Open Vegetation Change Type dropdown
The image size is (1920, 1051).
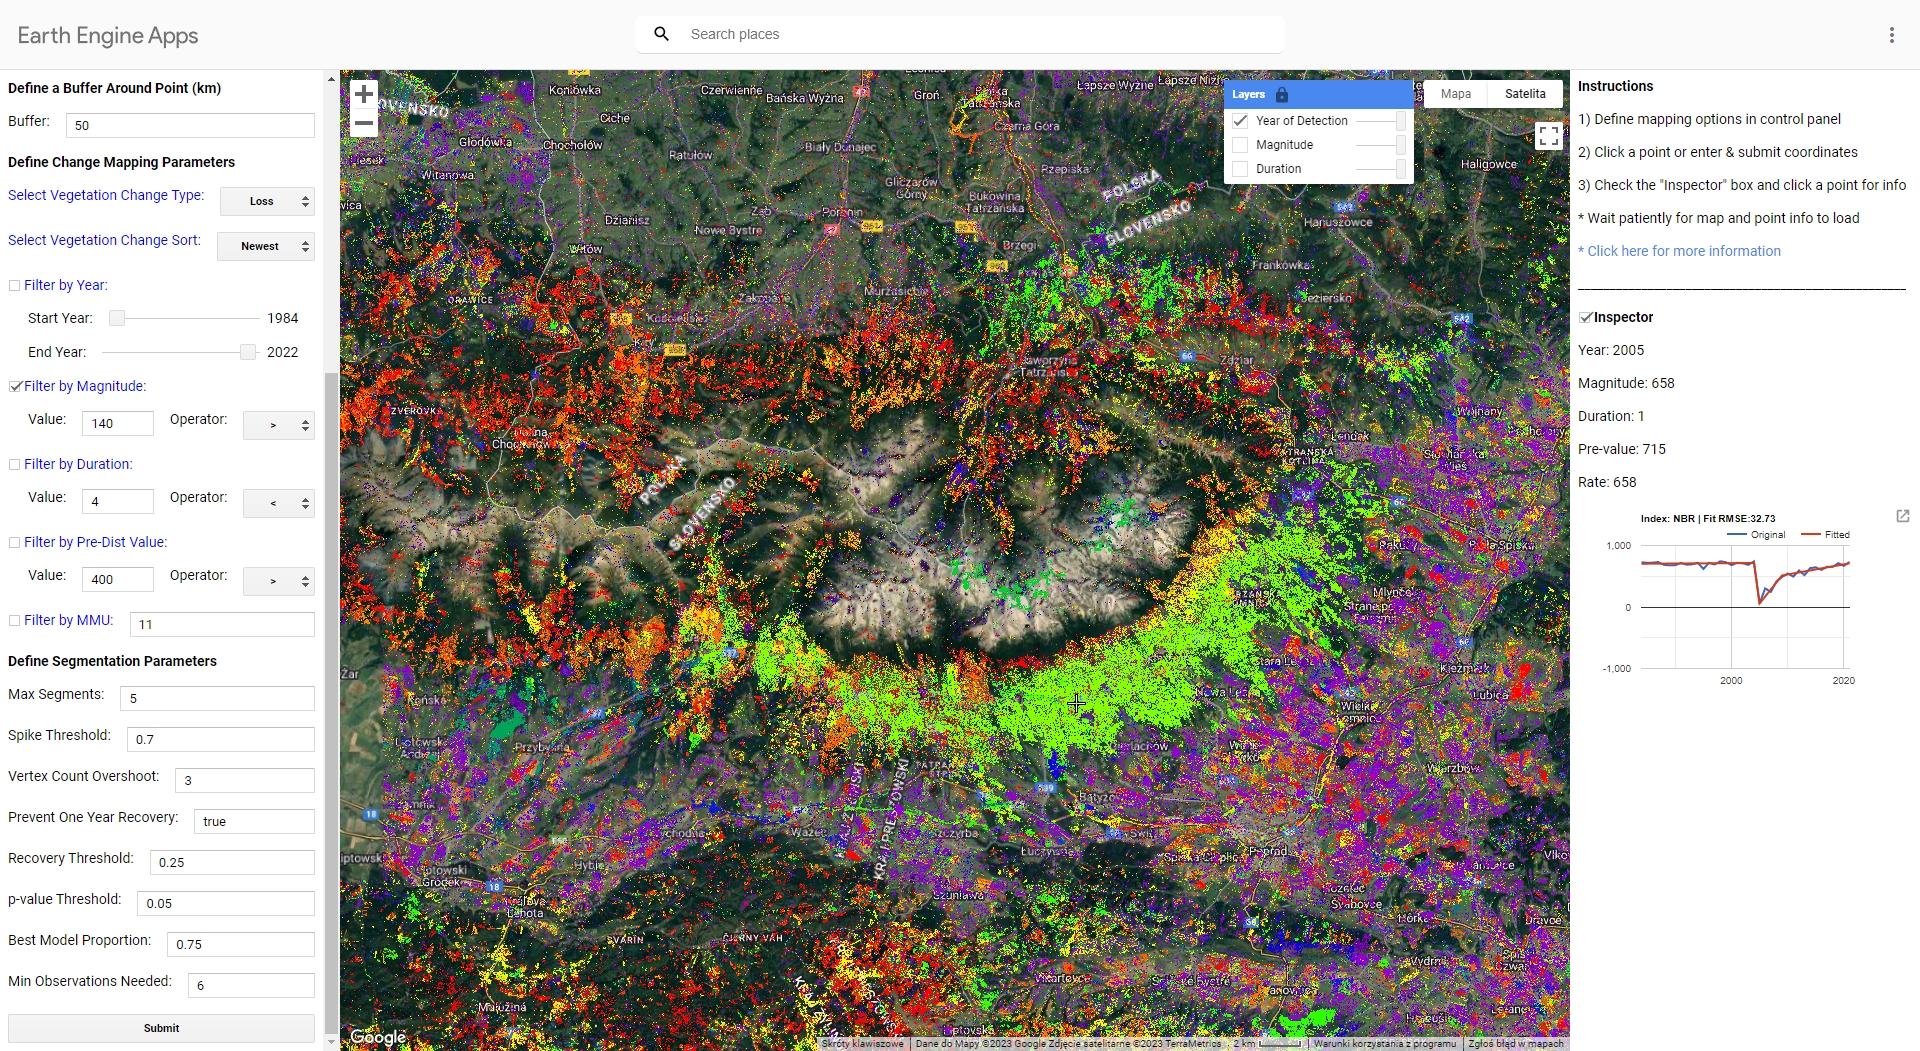click(x=267, y=202)
